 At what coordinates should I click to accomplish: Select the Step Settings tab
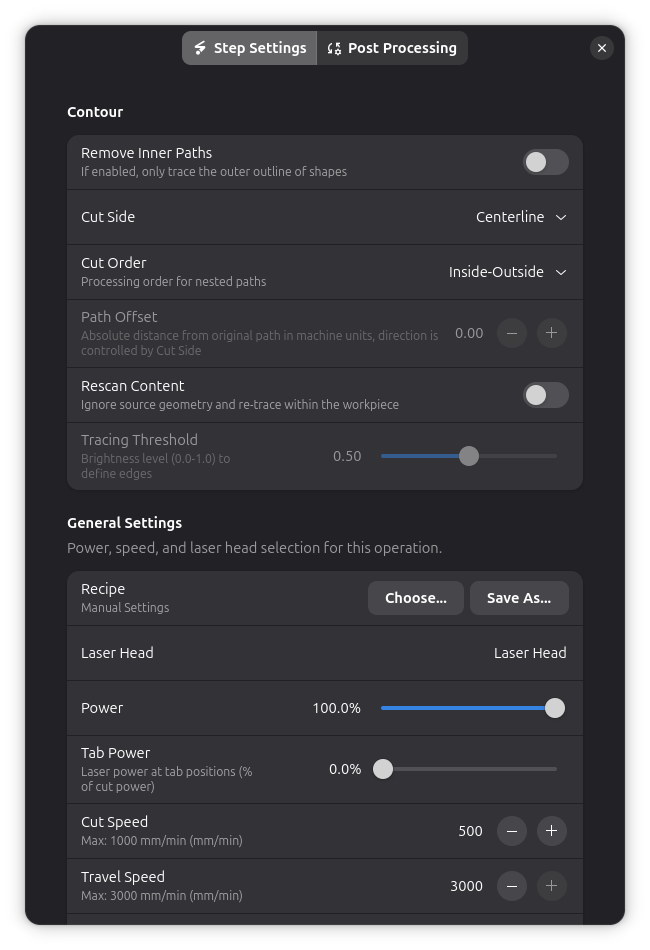click(250, 48)
